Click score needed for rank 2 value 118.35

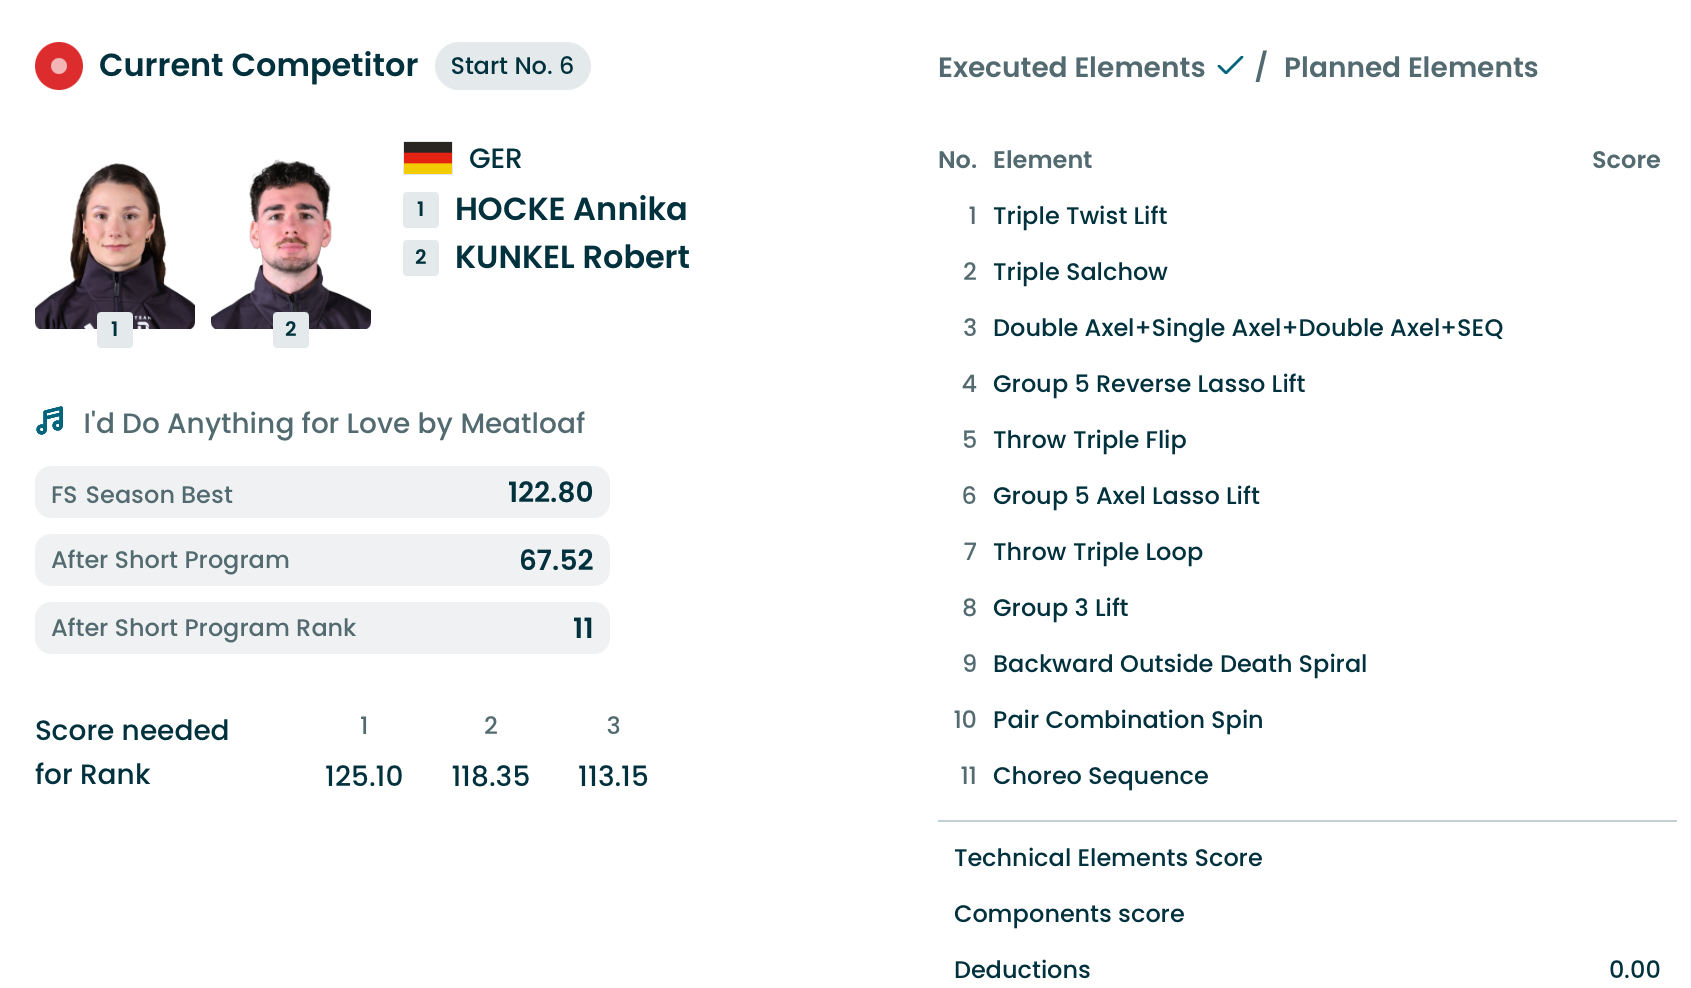[490, 776]
